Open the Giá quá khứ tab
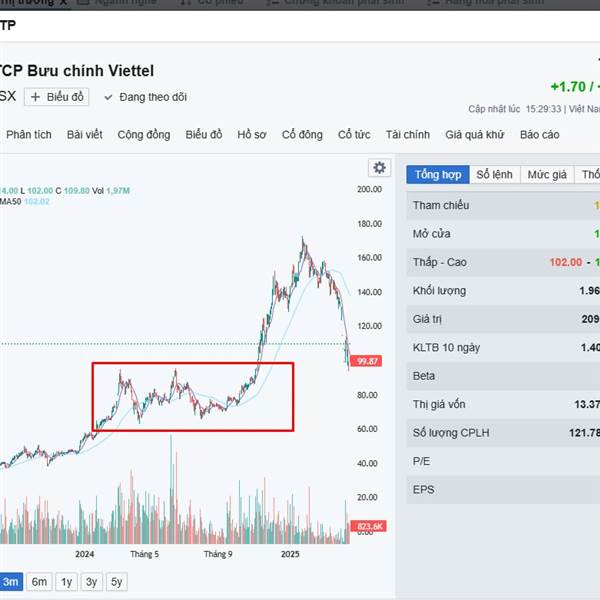This screenshot has height=600, width=600. [475, 134]
